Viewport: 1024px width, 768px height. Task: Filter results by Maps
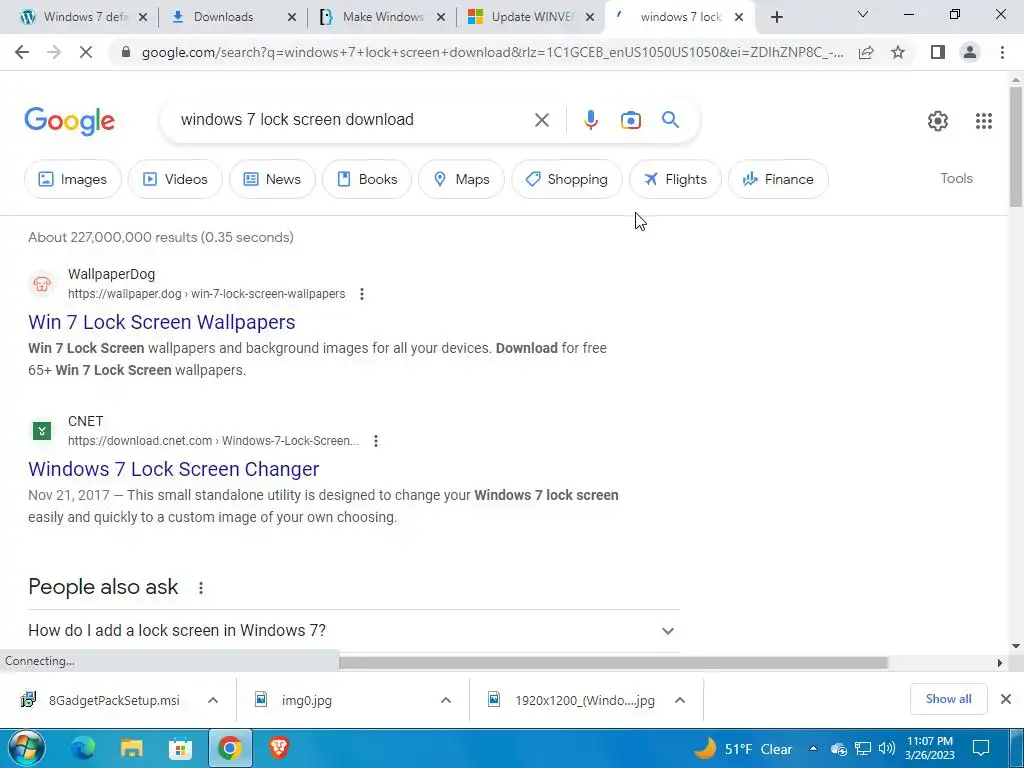[461, 179]
